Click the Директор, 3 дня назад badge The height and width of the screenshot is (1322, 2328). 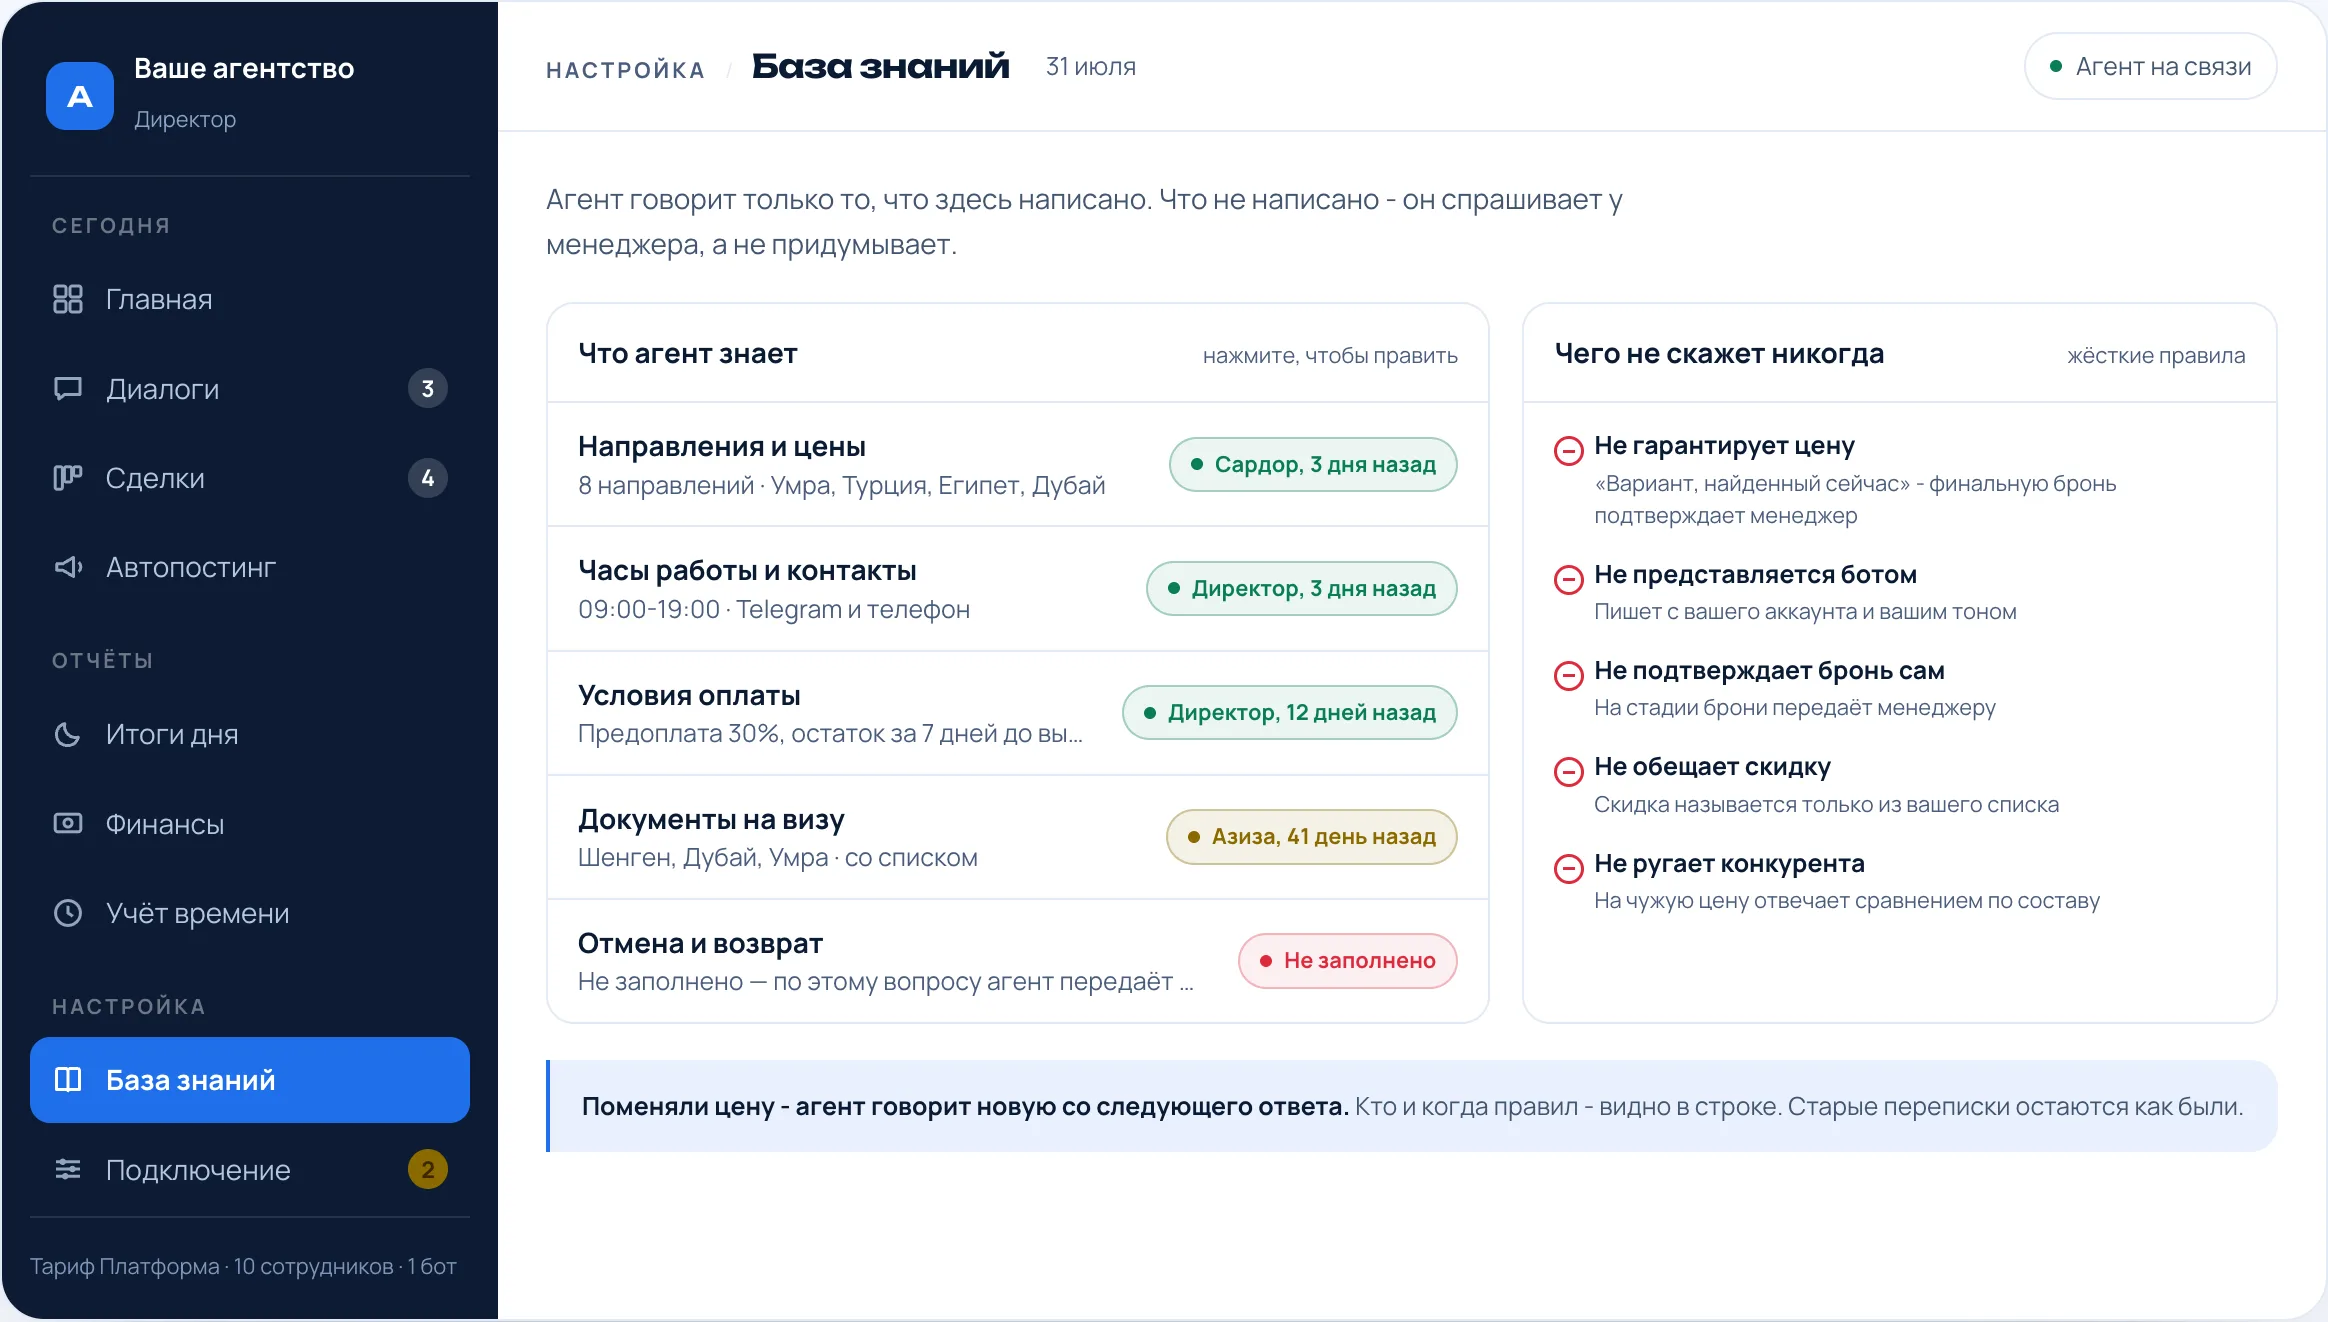(1301, 589)
